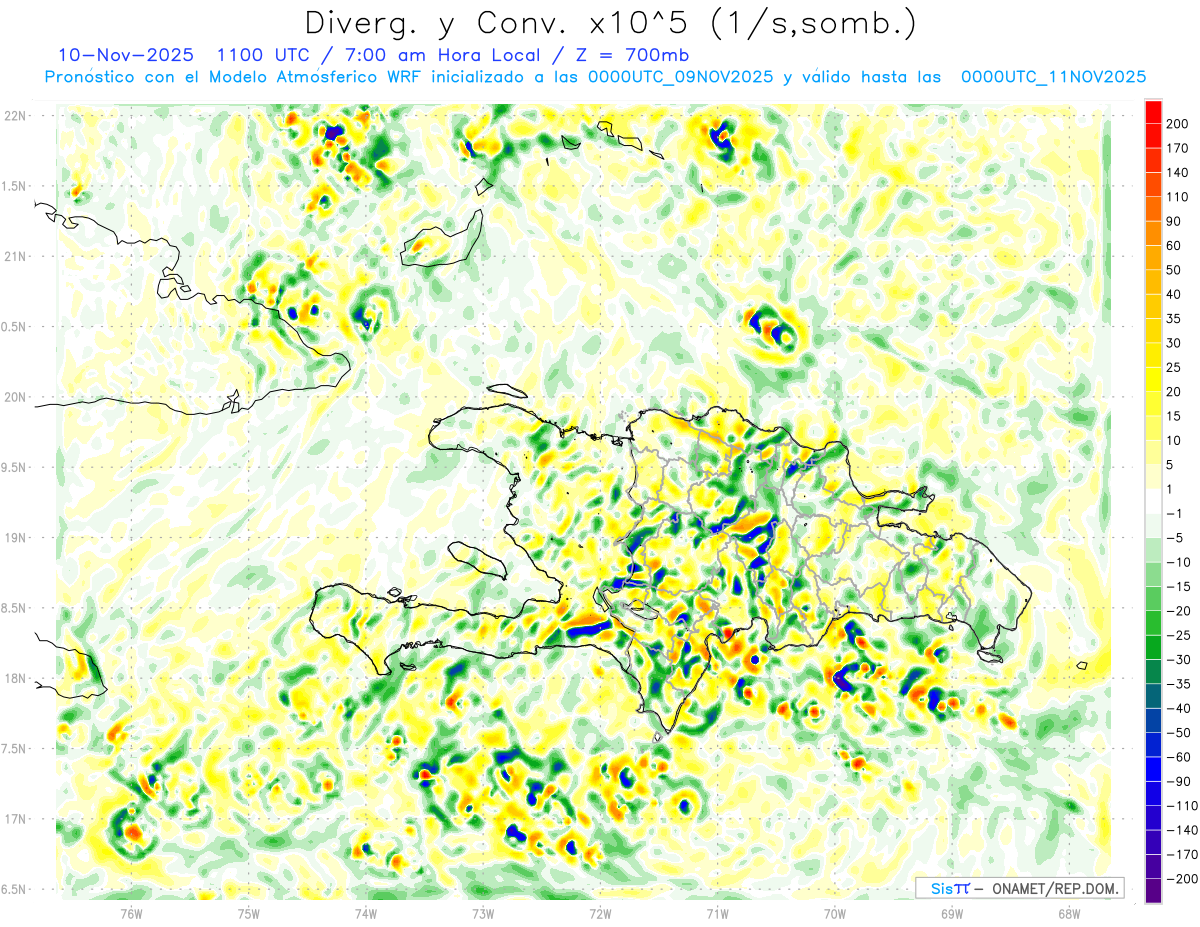Screen dimensions: 1200x927
Task: Click longitude label '76W'
Action: pos(131,914)
